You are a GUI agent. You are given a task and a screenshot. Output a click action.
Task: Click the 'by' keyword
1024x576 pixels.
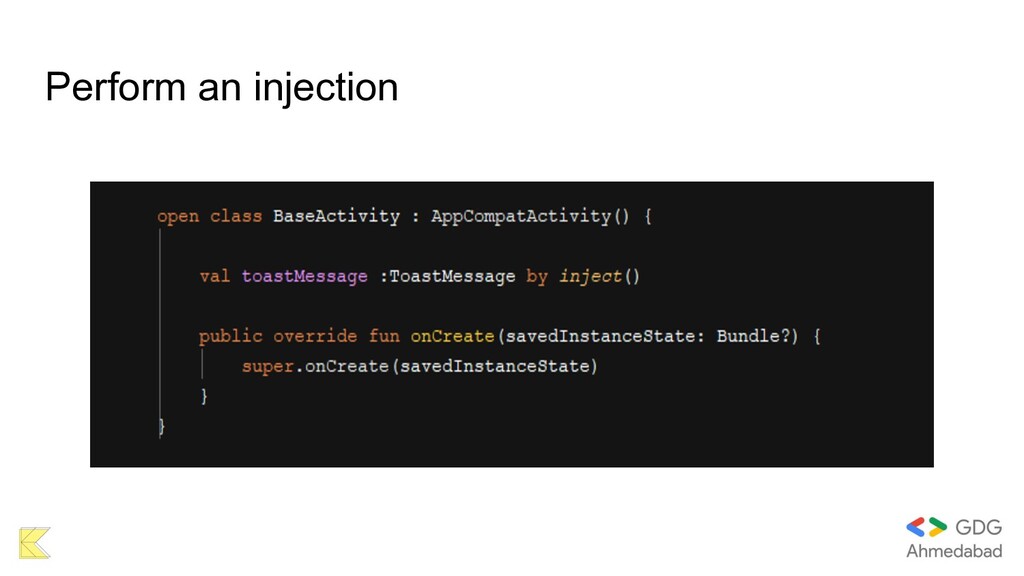coord(537,276)
